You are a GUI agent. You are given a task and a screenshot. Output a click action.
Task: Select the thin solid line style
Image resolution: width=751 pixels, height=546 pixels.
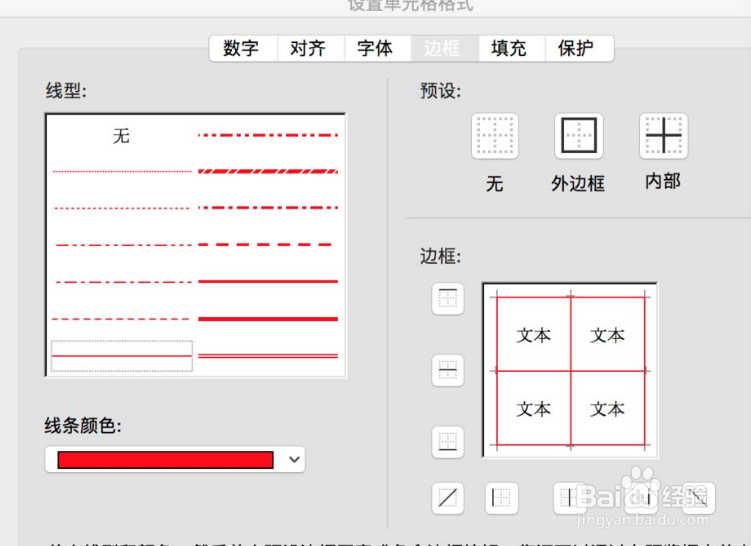click(x=122, y=356)
